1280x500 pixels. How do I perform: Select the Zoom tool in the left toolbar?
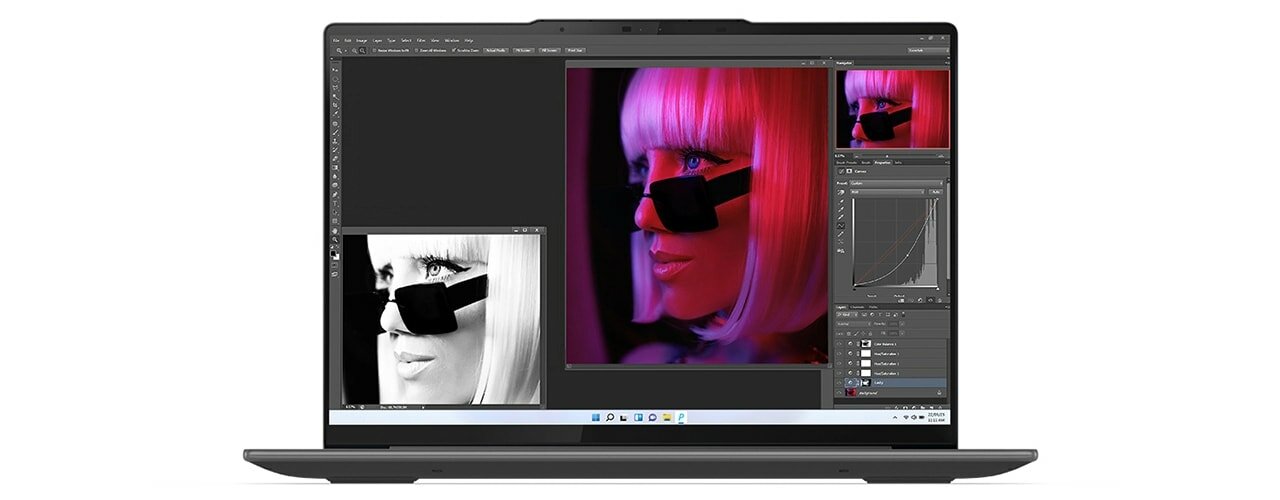(x=335, y=240)
